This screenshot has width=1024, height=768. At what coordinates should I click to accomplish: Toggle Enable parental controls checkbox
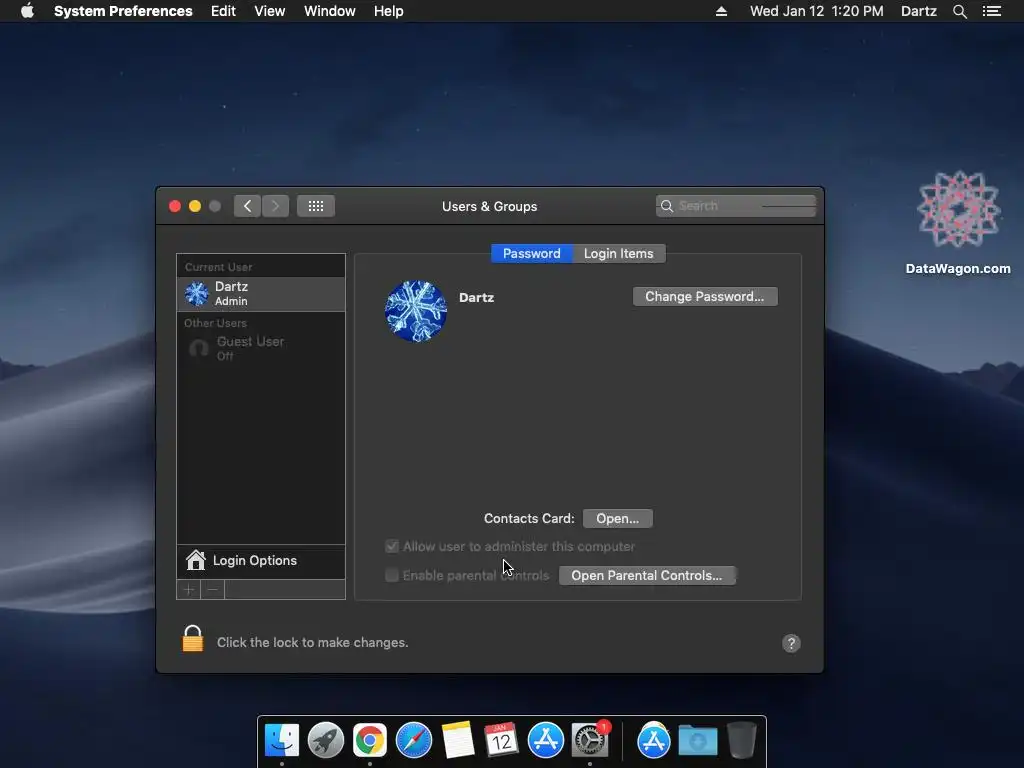(392, 575)
